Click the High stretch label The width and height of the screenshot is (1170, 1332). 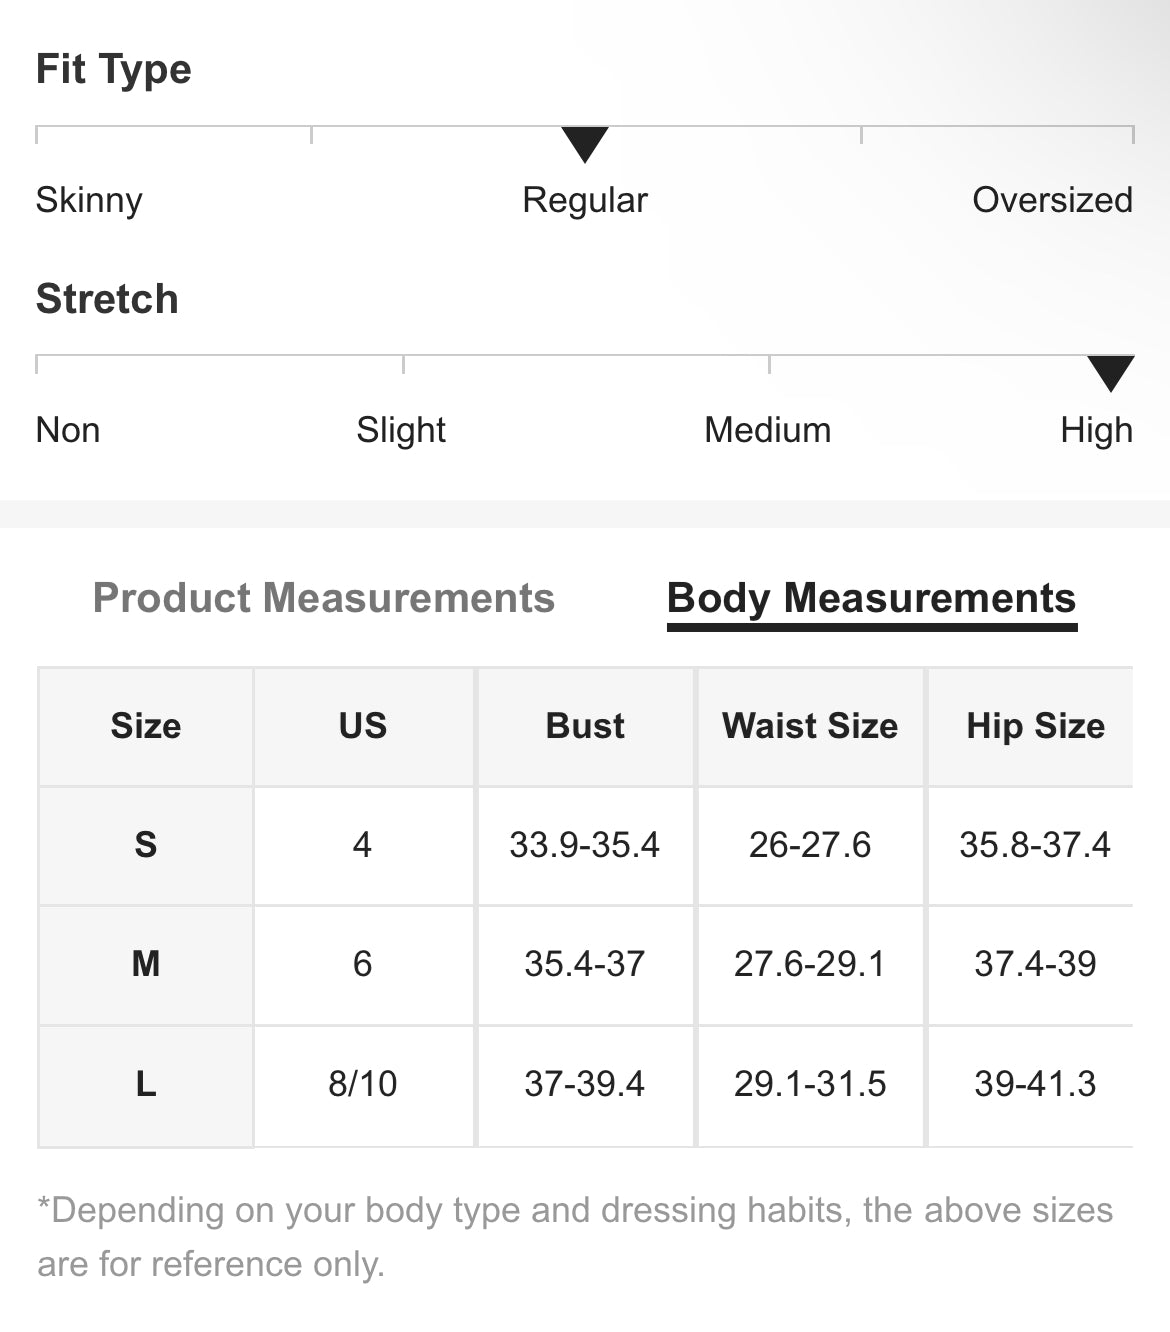pyautogui.click(x=1096, y=430)
